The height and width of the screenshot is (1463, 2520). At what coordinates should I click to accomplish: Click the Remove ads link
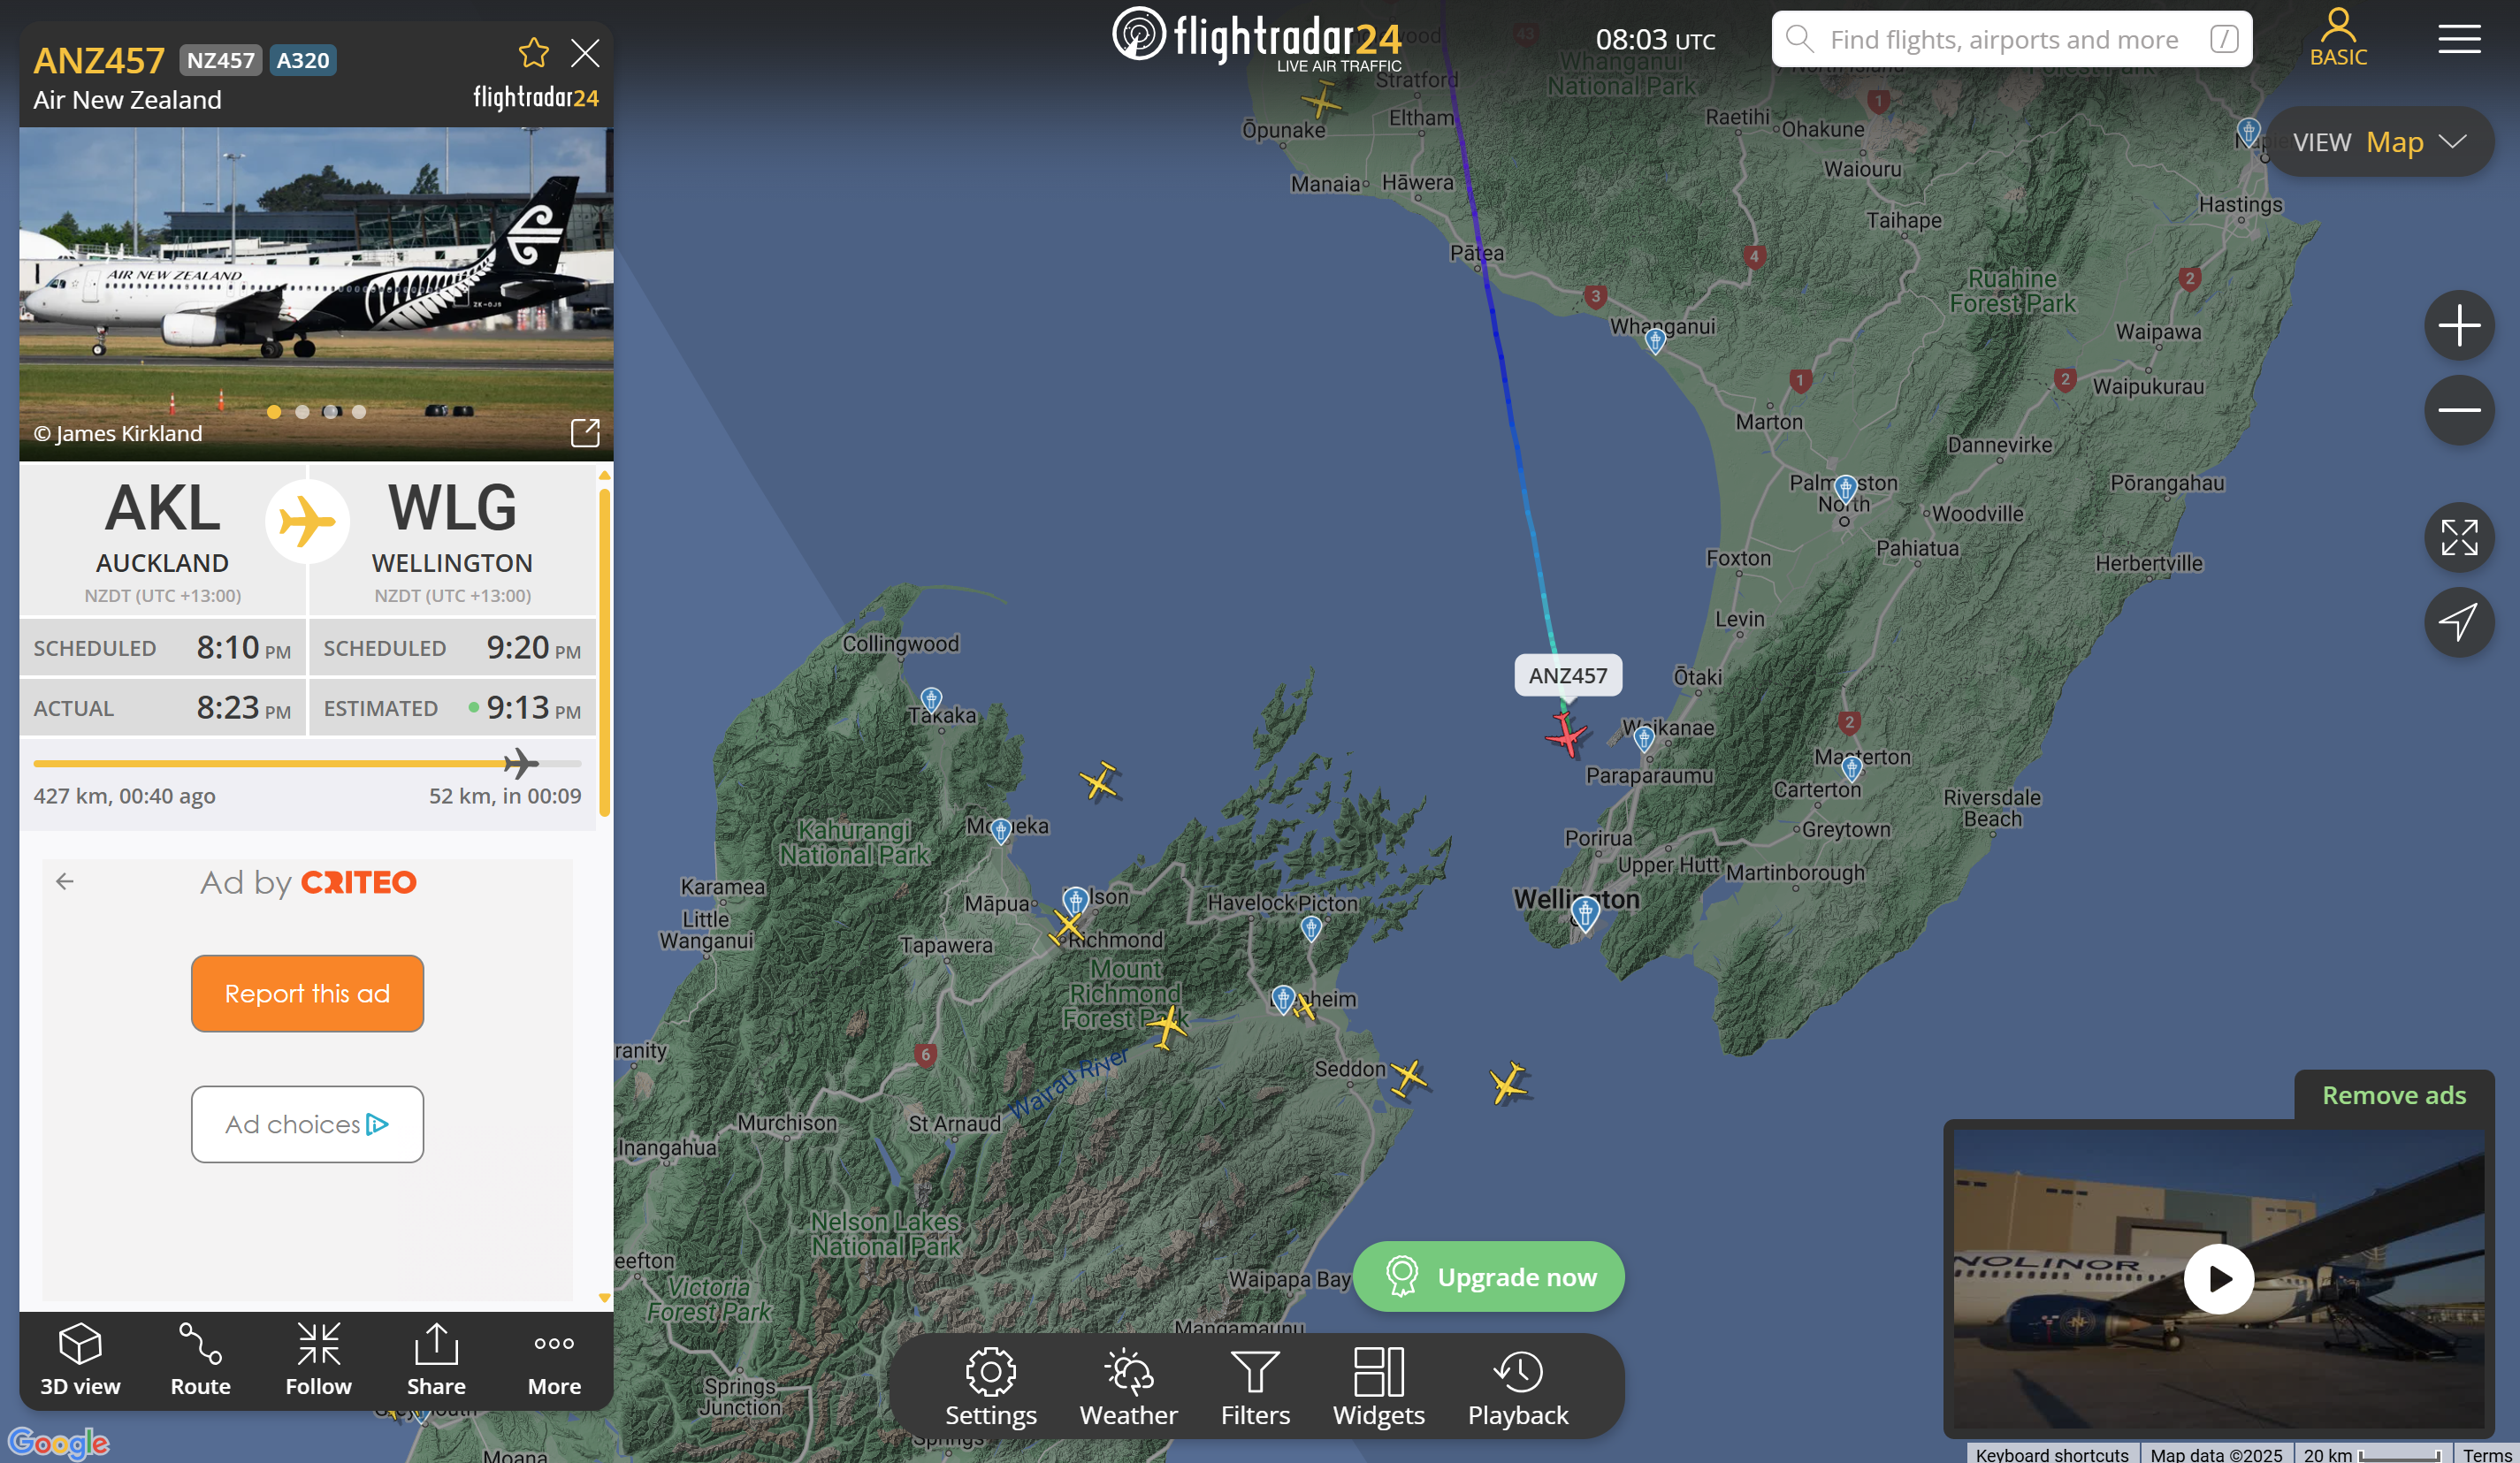(2394, 1095)
